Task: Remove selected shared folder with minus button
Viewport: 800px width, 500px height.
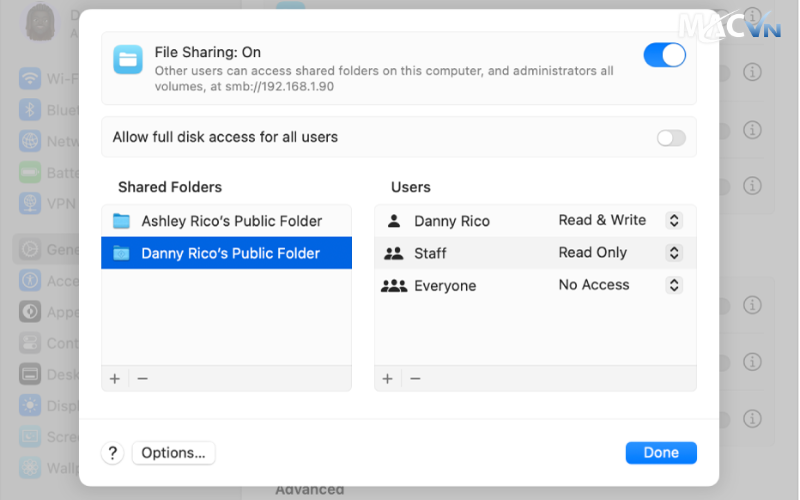Action: tap(142, 379)
